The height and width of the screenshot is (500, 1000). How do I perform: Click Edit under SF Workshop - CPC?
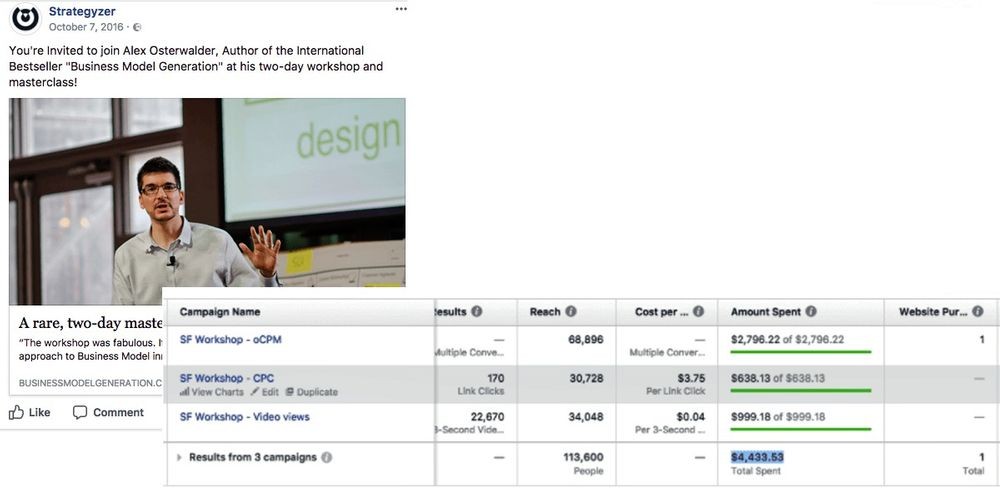click(264, 392)
